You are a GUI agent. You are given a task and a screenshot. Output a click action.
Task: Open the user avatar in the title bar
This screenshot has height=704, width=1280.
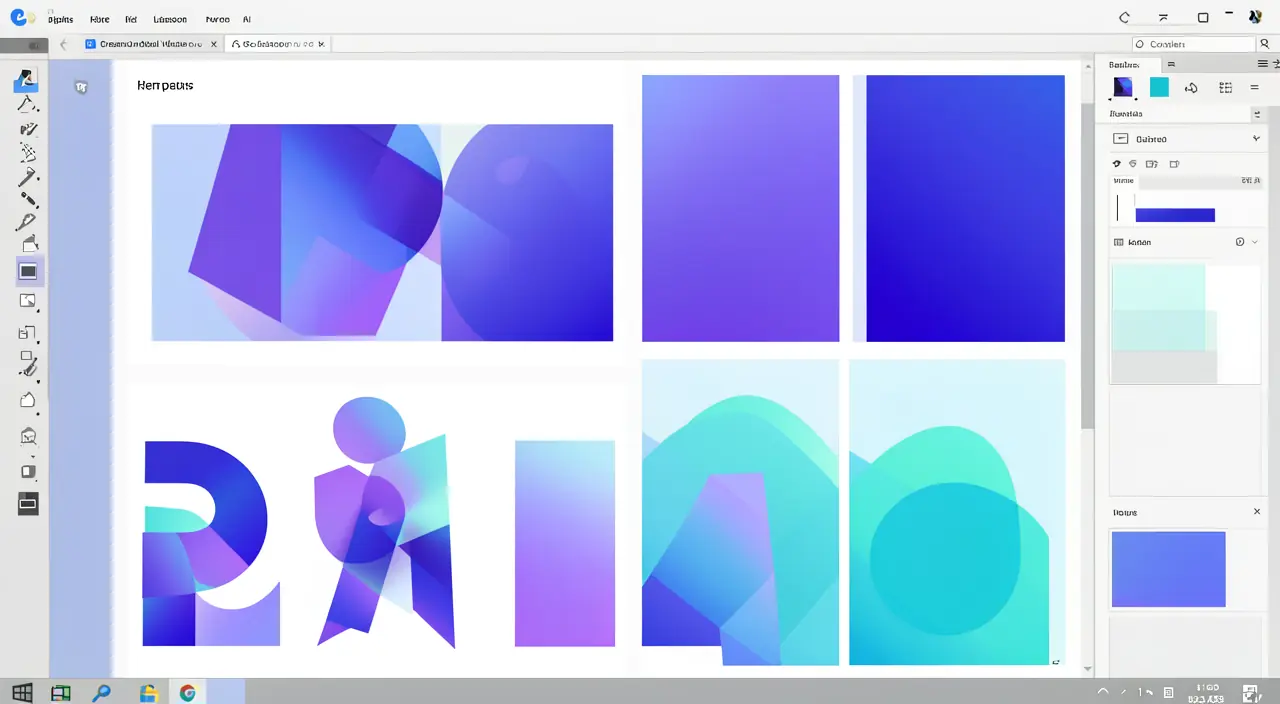click(1255, 17)
